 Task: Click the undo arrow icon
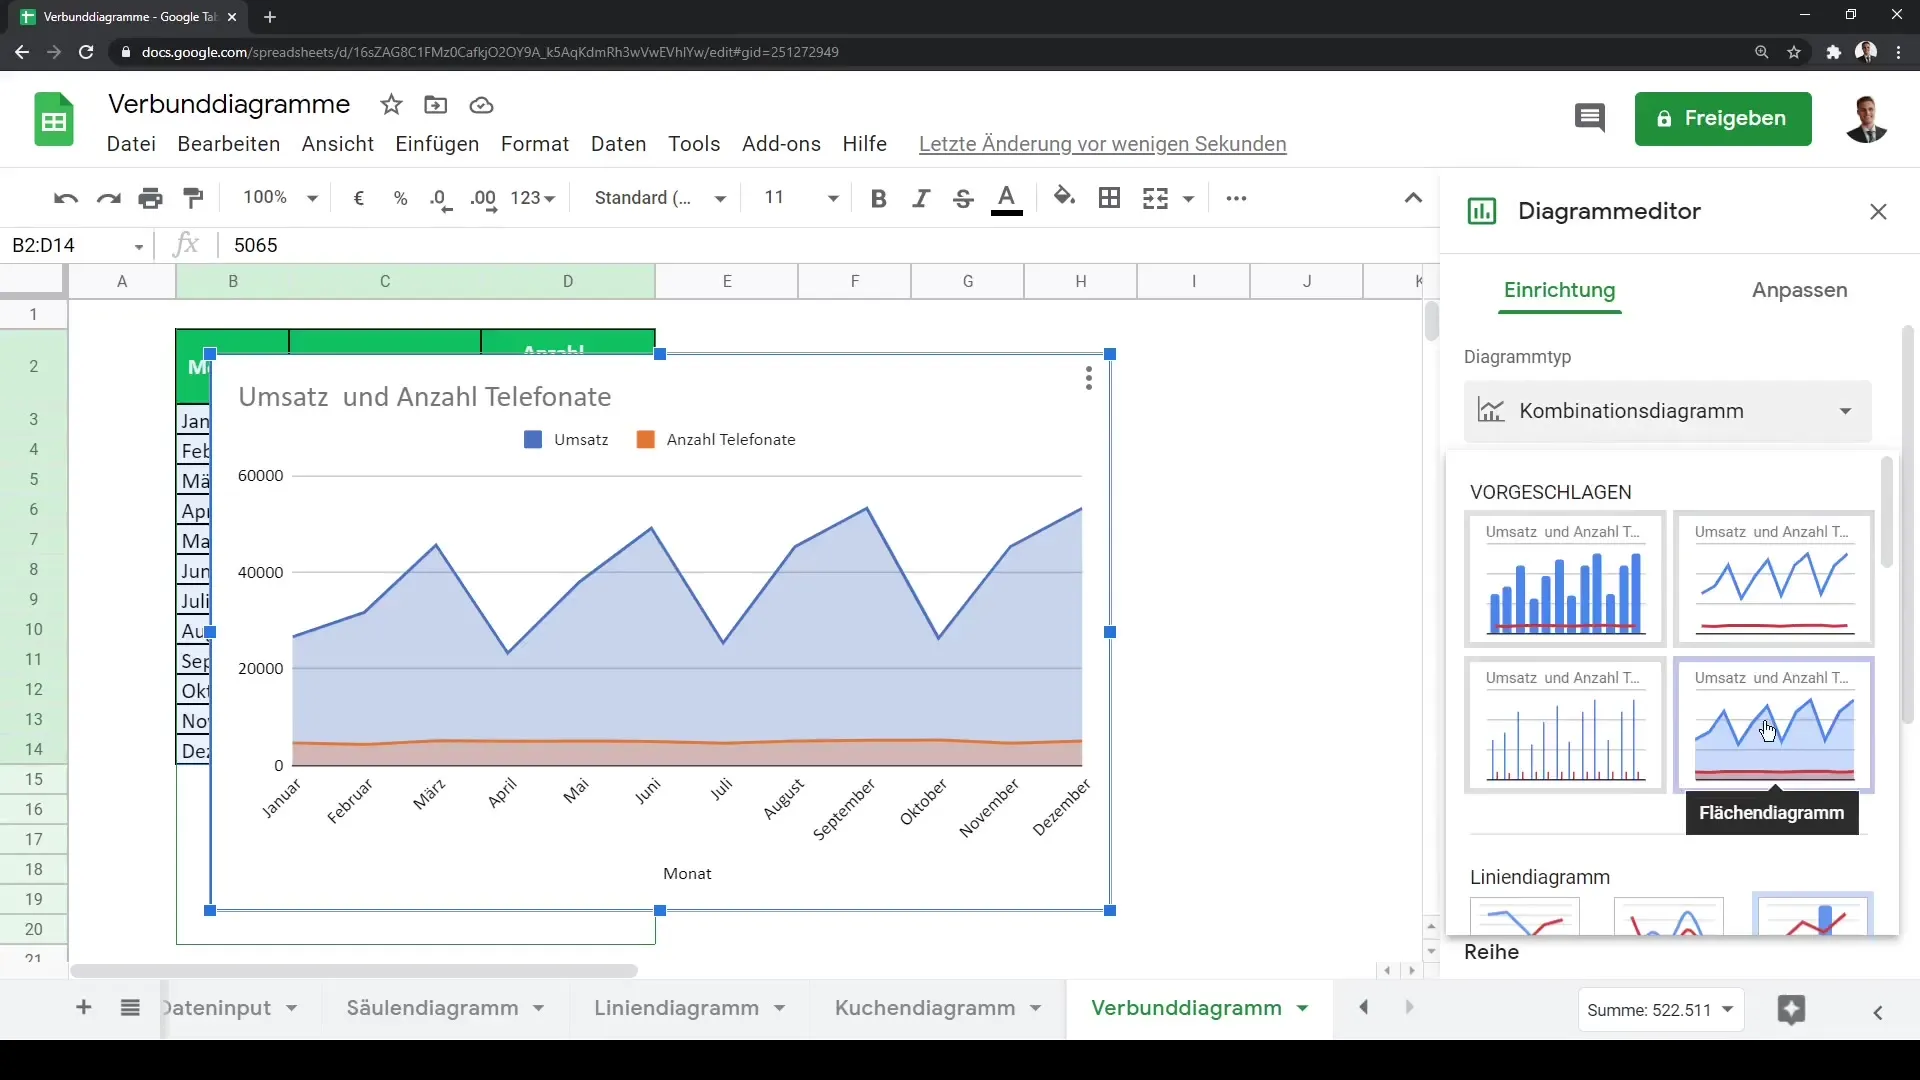[66, 198]
